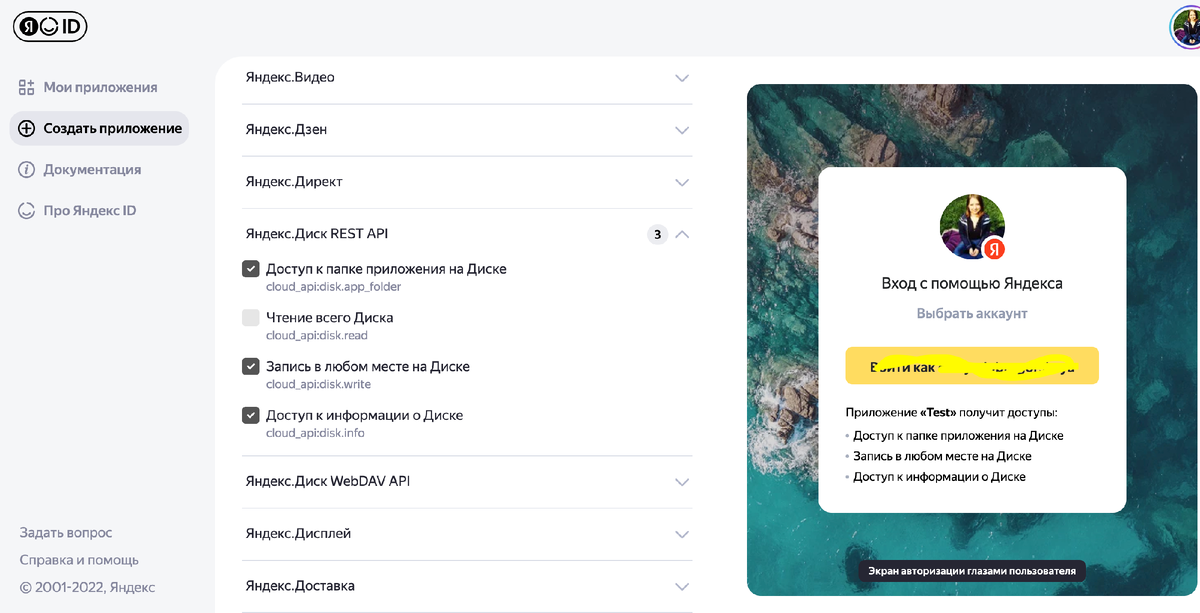This screenshot has height=613, width=1200.
Task: Uncheck Доступ к папке приложения на Диске
Action: [x=251, y=269]
